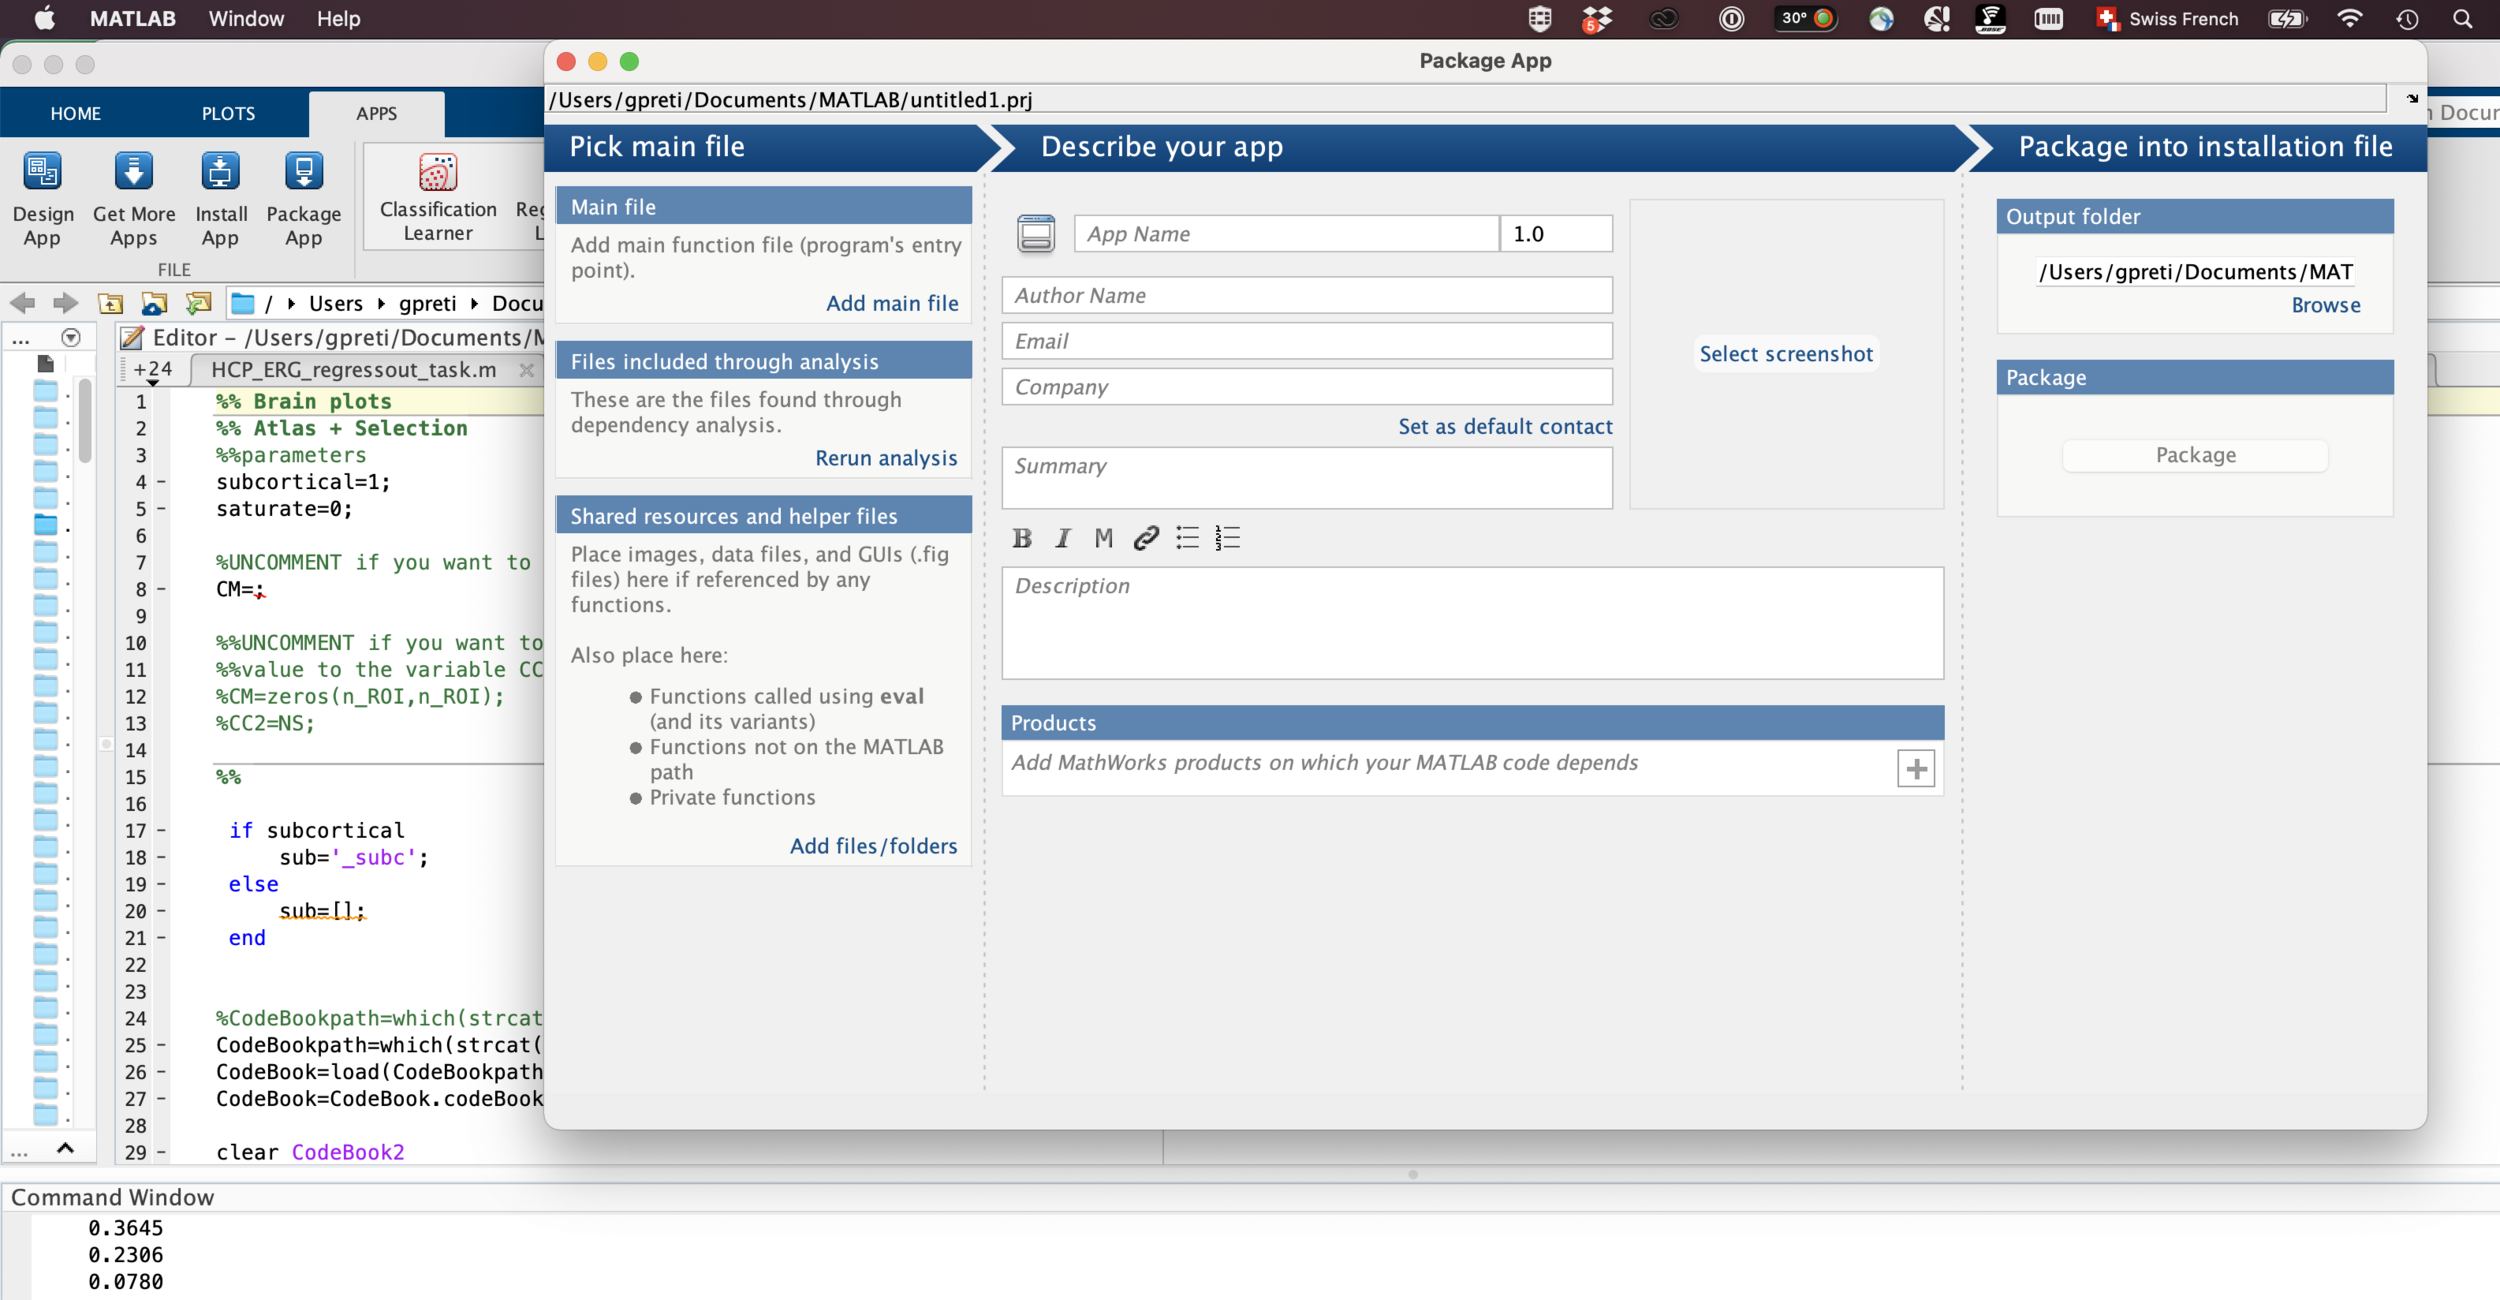Expand the current folder panel menu arrow
The image size is (2500, 1300).
(71, 338)
